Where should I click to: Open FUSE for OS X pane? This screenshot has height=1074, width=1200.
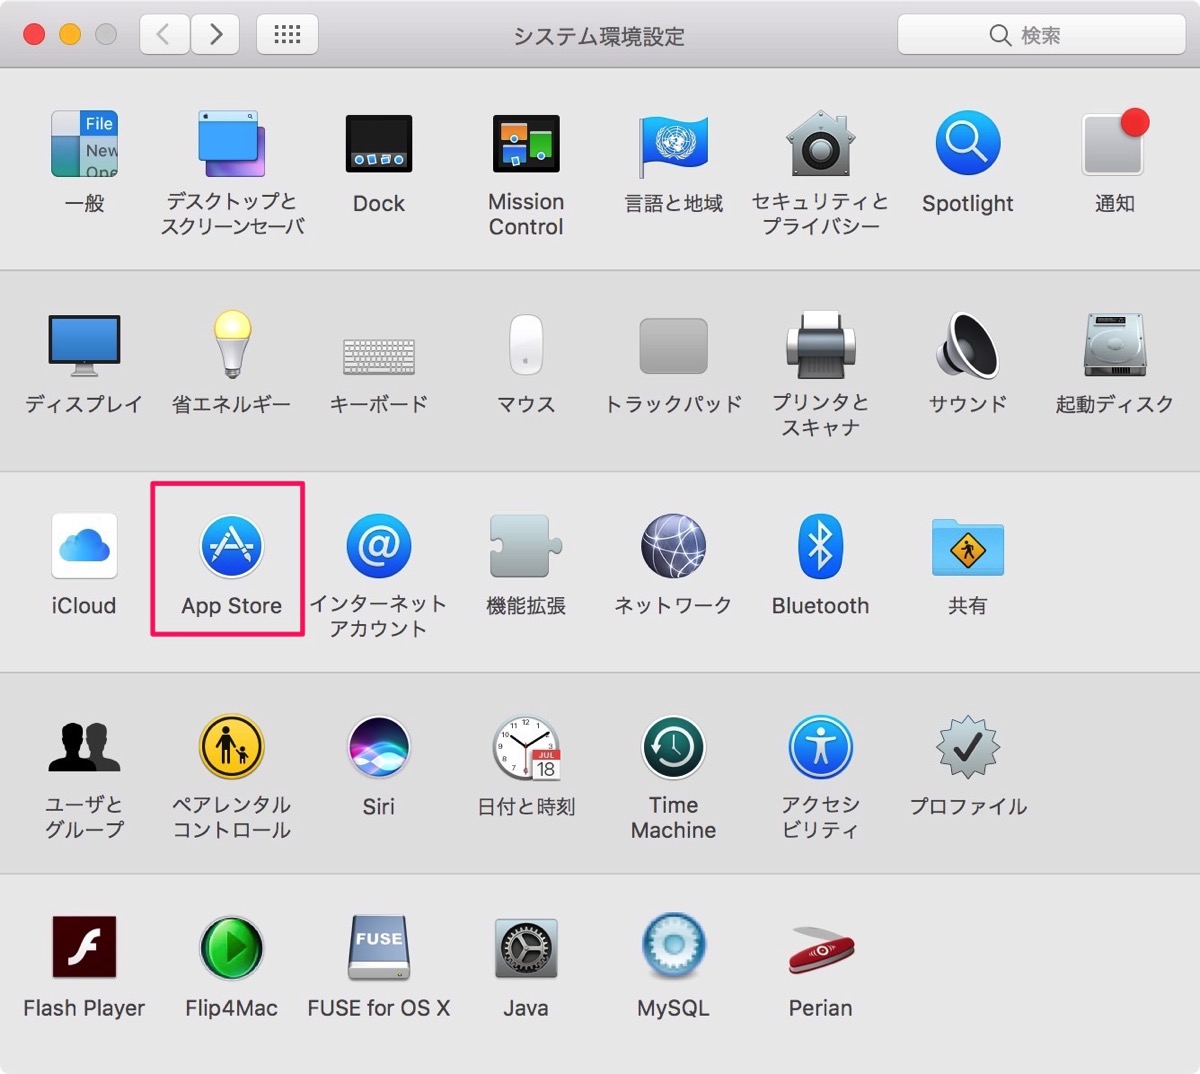pos(379,948)
